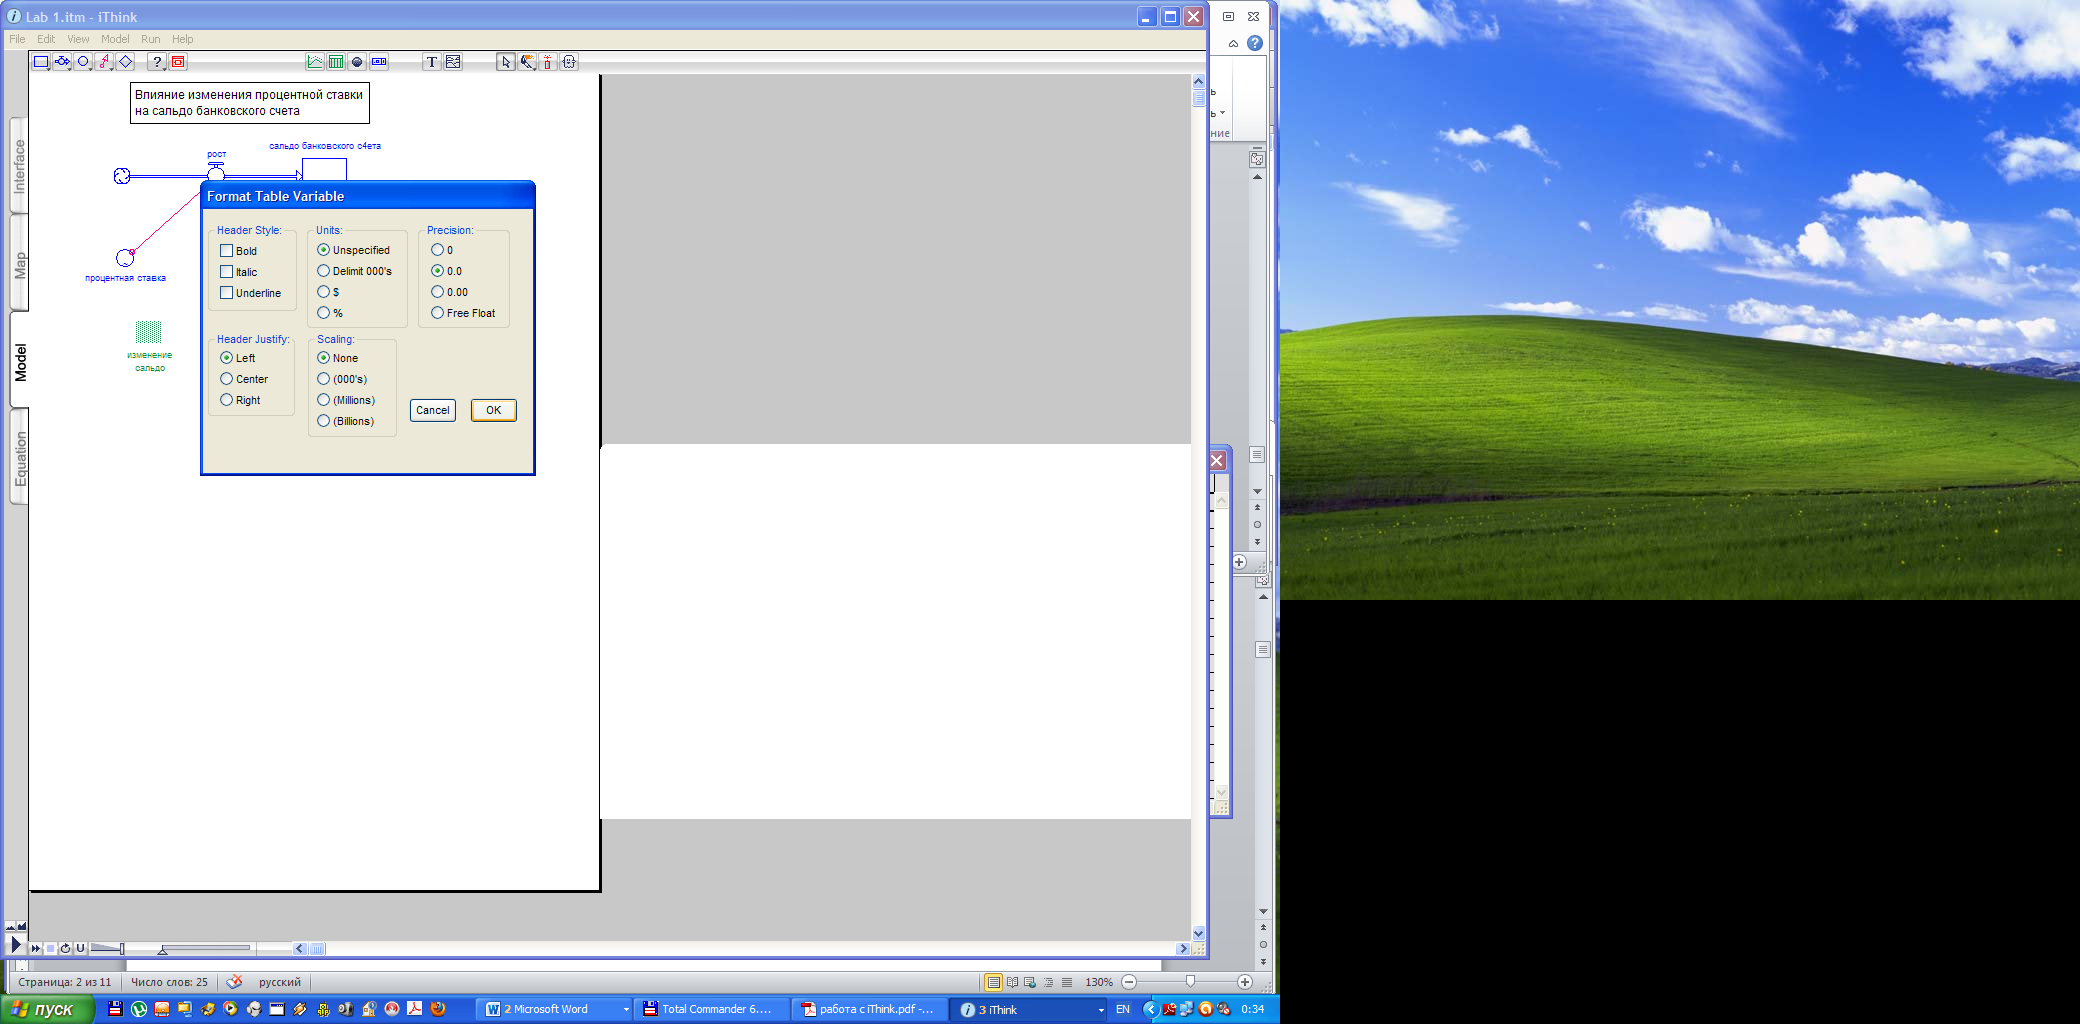Select precision 0.00 option
This screenshot has height=1024, width=2080.
coord(437,292)
